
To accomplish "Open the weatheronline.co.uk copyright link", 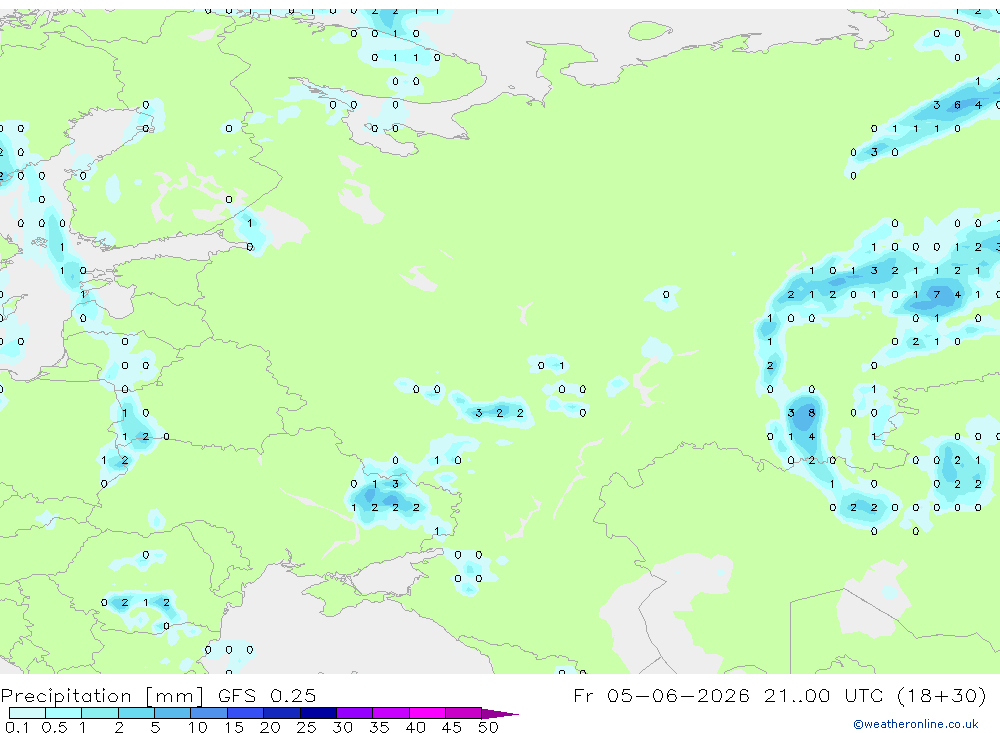I will [915, 724].
